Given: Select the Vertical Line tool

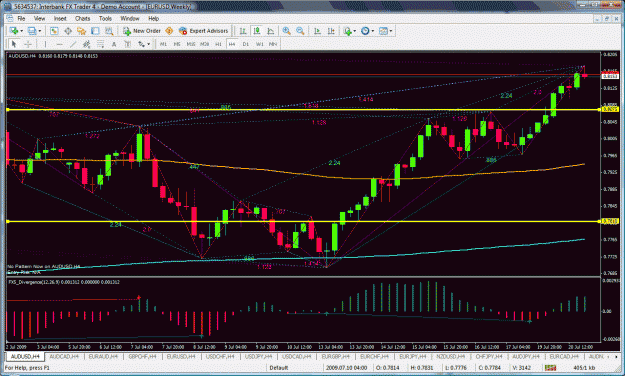Looking at the screenshot, I should (x=45, y=44).
